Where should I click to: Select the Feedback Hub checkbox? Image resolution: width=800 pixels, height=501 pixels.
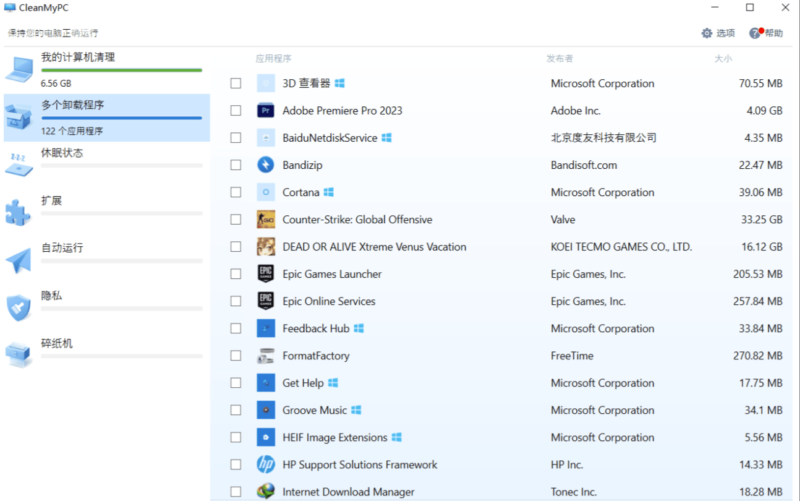click(236, 328)
